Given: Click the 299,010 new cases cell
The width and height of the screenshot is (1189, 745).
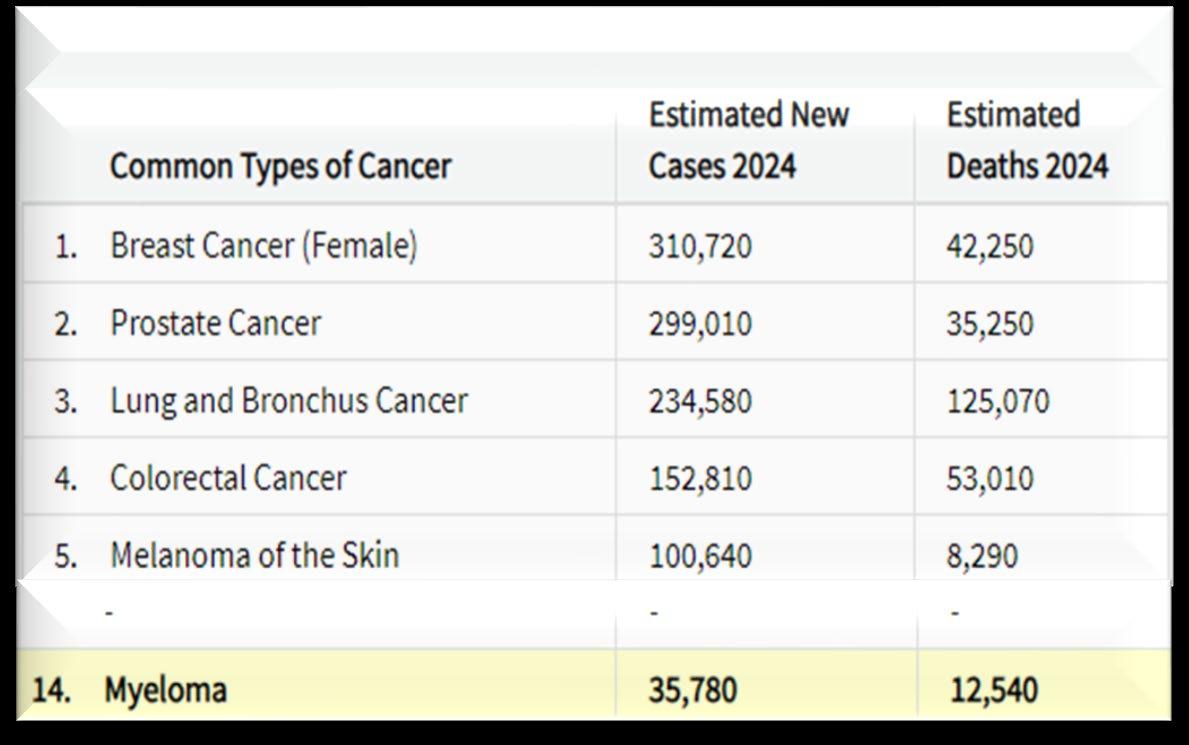Looking at the screenshot, I should click(x=699, y=324).
